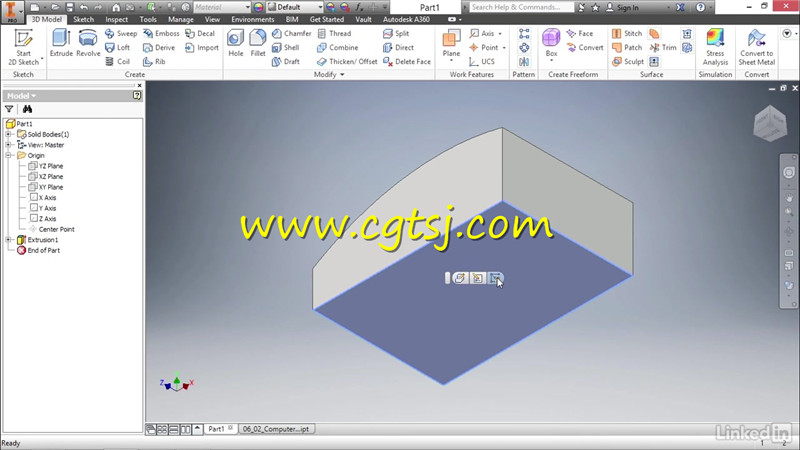
Task: Open the Sketch tab
Action: [83, 19]
